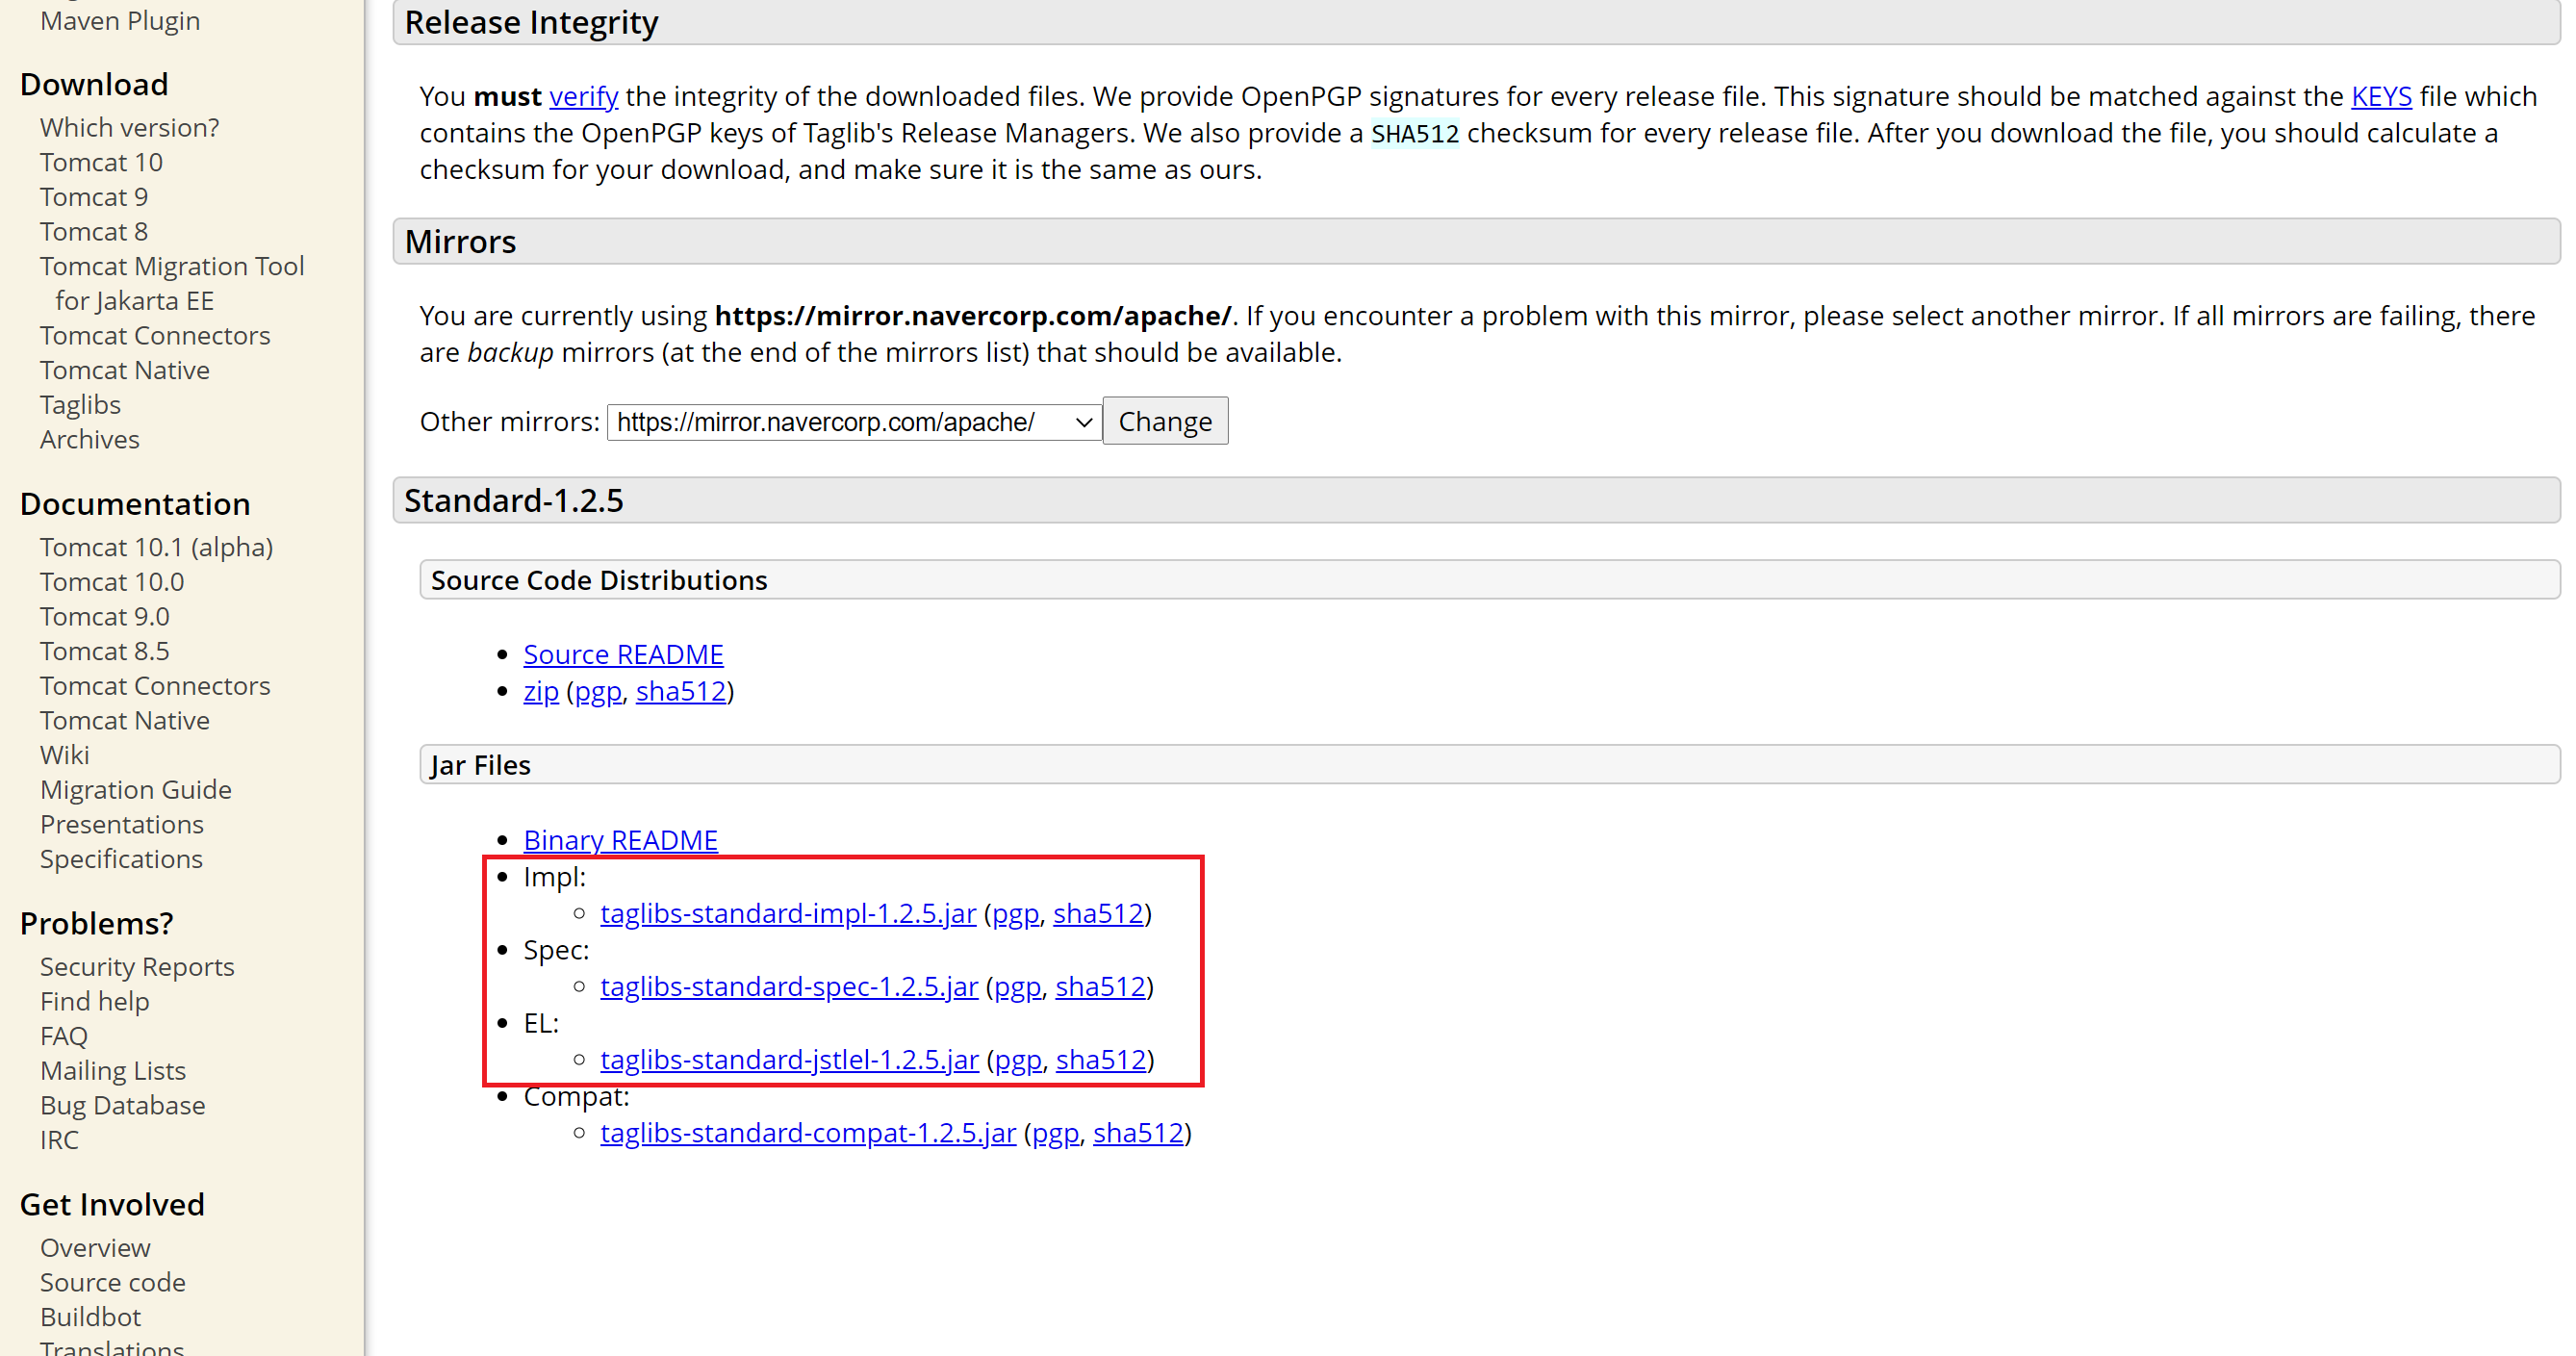Open Migration Guide sidebar link
This screenshot has height=1356, width=2576.
[x=135, y=790]
